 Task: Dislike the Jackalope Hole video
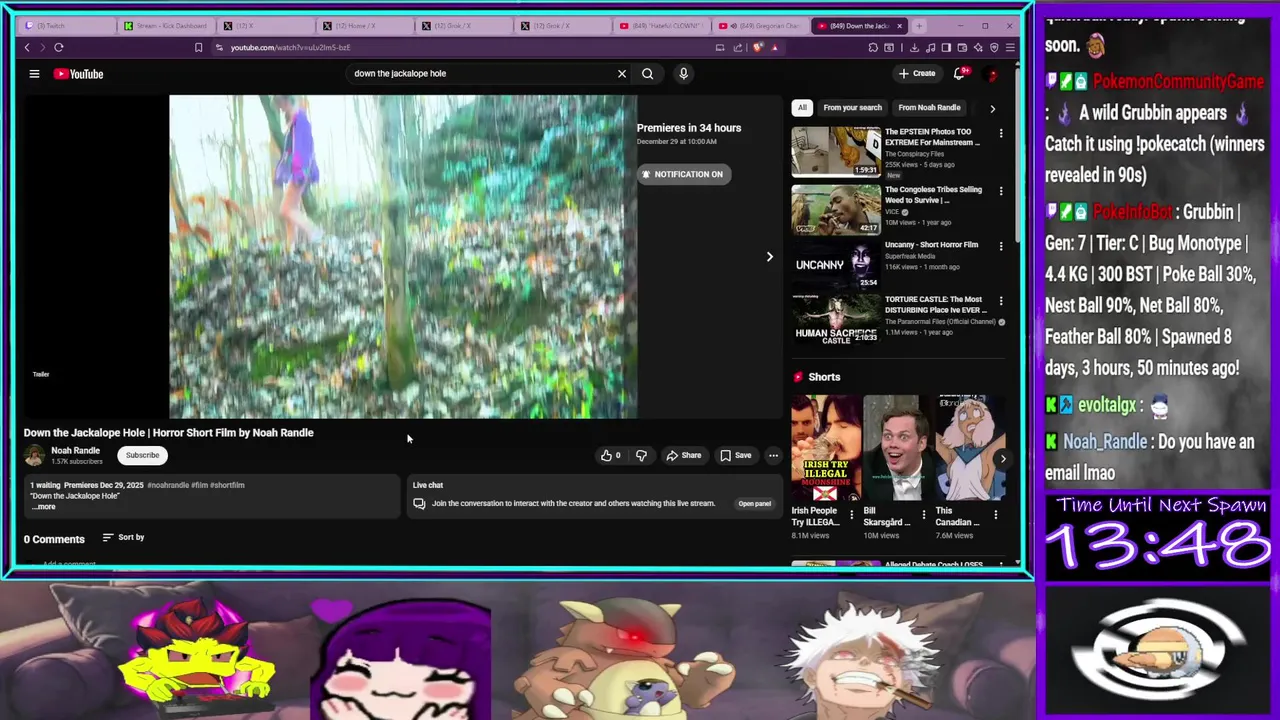[641, 455]
